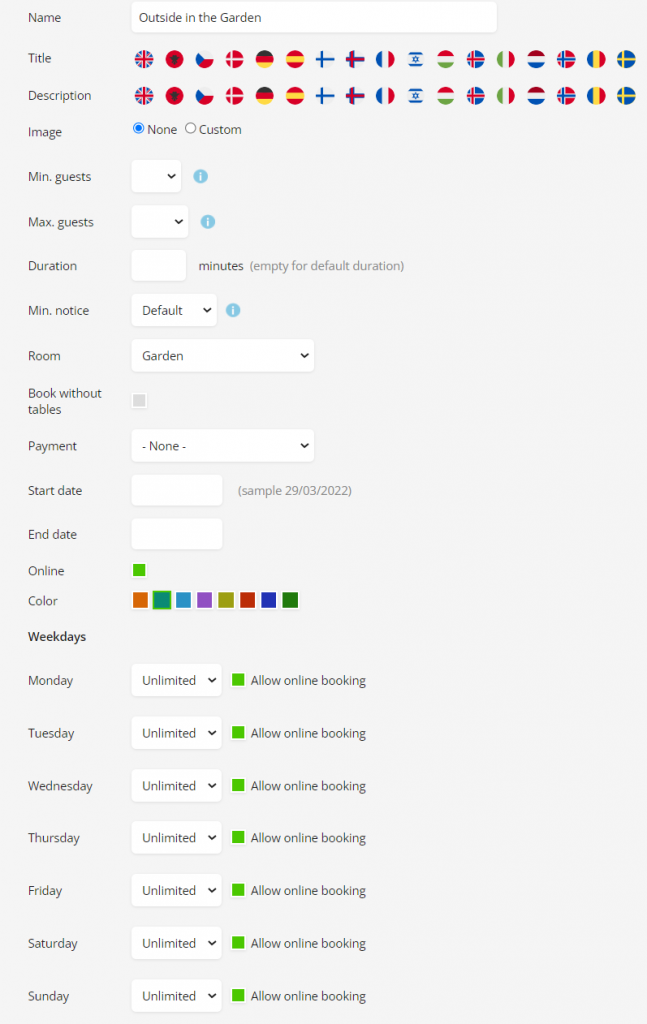Open the Payment dropdown

tap(223, 446)
